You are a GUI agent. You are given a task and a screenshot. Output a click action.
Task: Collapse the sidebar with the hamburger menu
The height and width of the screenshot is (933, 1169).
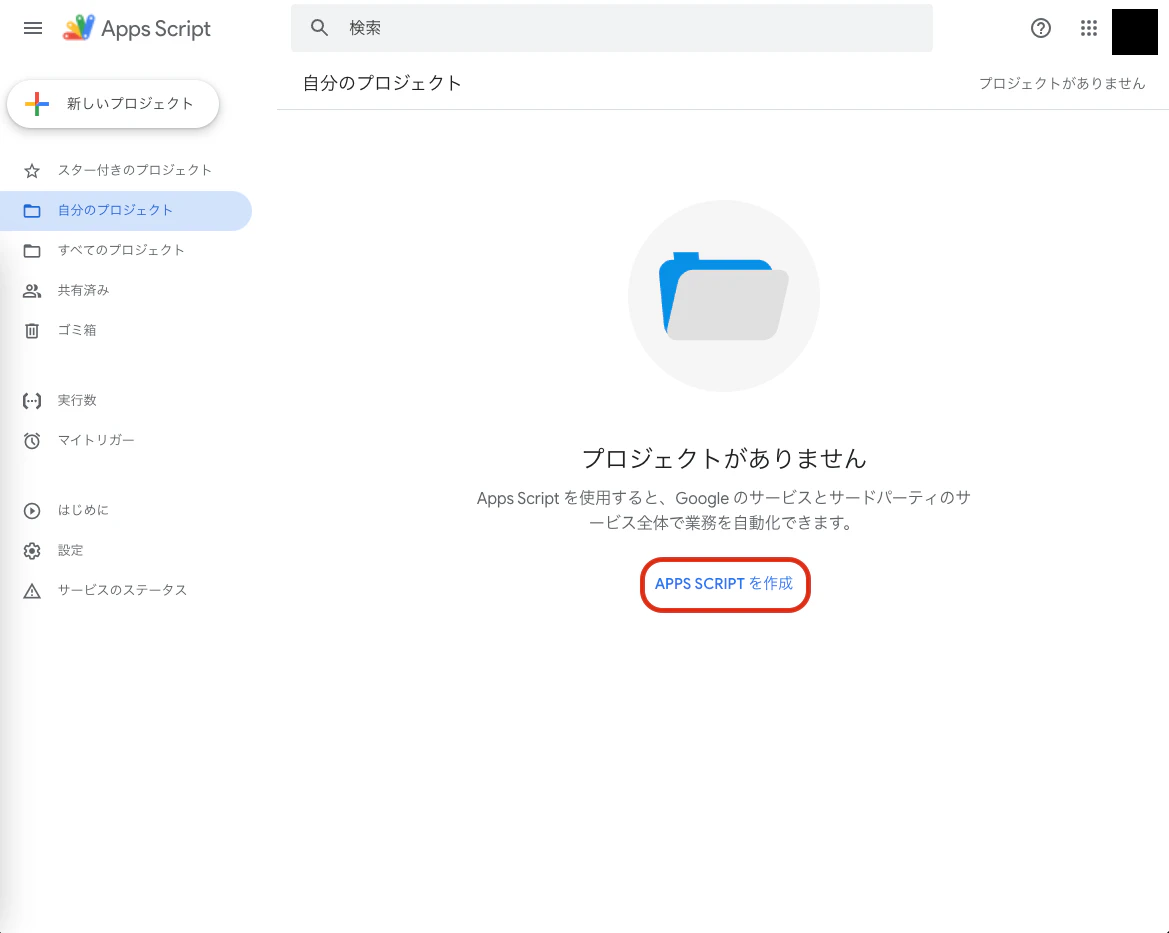pyautogui.click(x=33, y=28)
